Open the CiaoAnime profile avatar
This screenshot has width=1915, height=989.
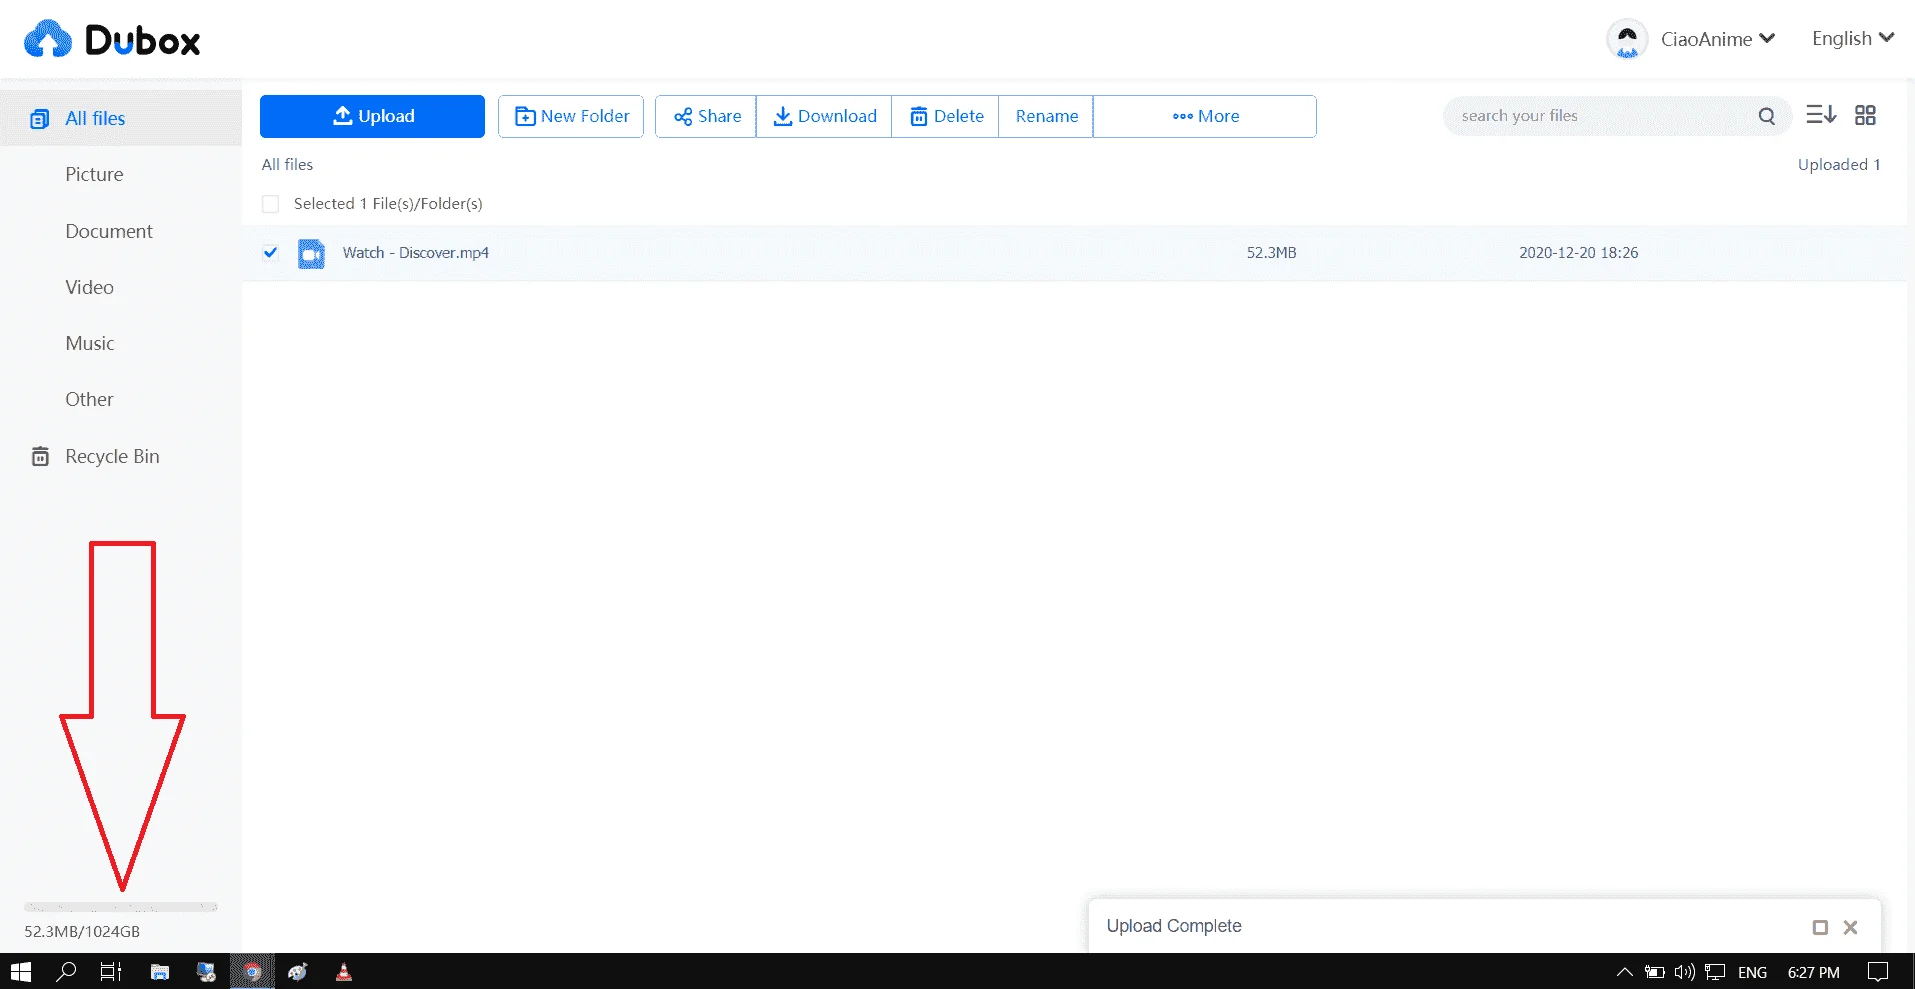pyautogui.click(x=1627, y=39)
